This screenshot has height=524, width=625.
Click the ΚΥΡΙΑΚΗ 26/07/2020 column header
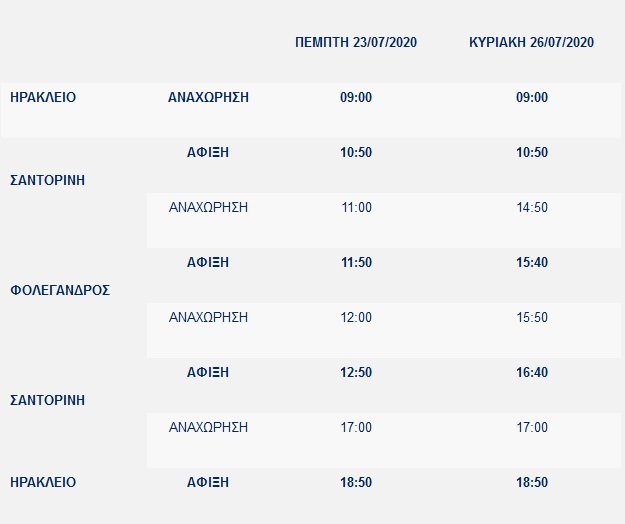pos(532,42)
